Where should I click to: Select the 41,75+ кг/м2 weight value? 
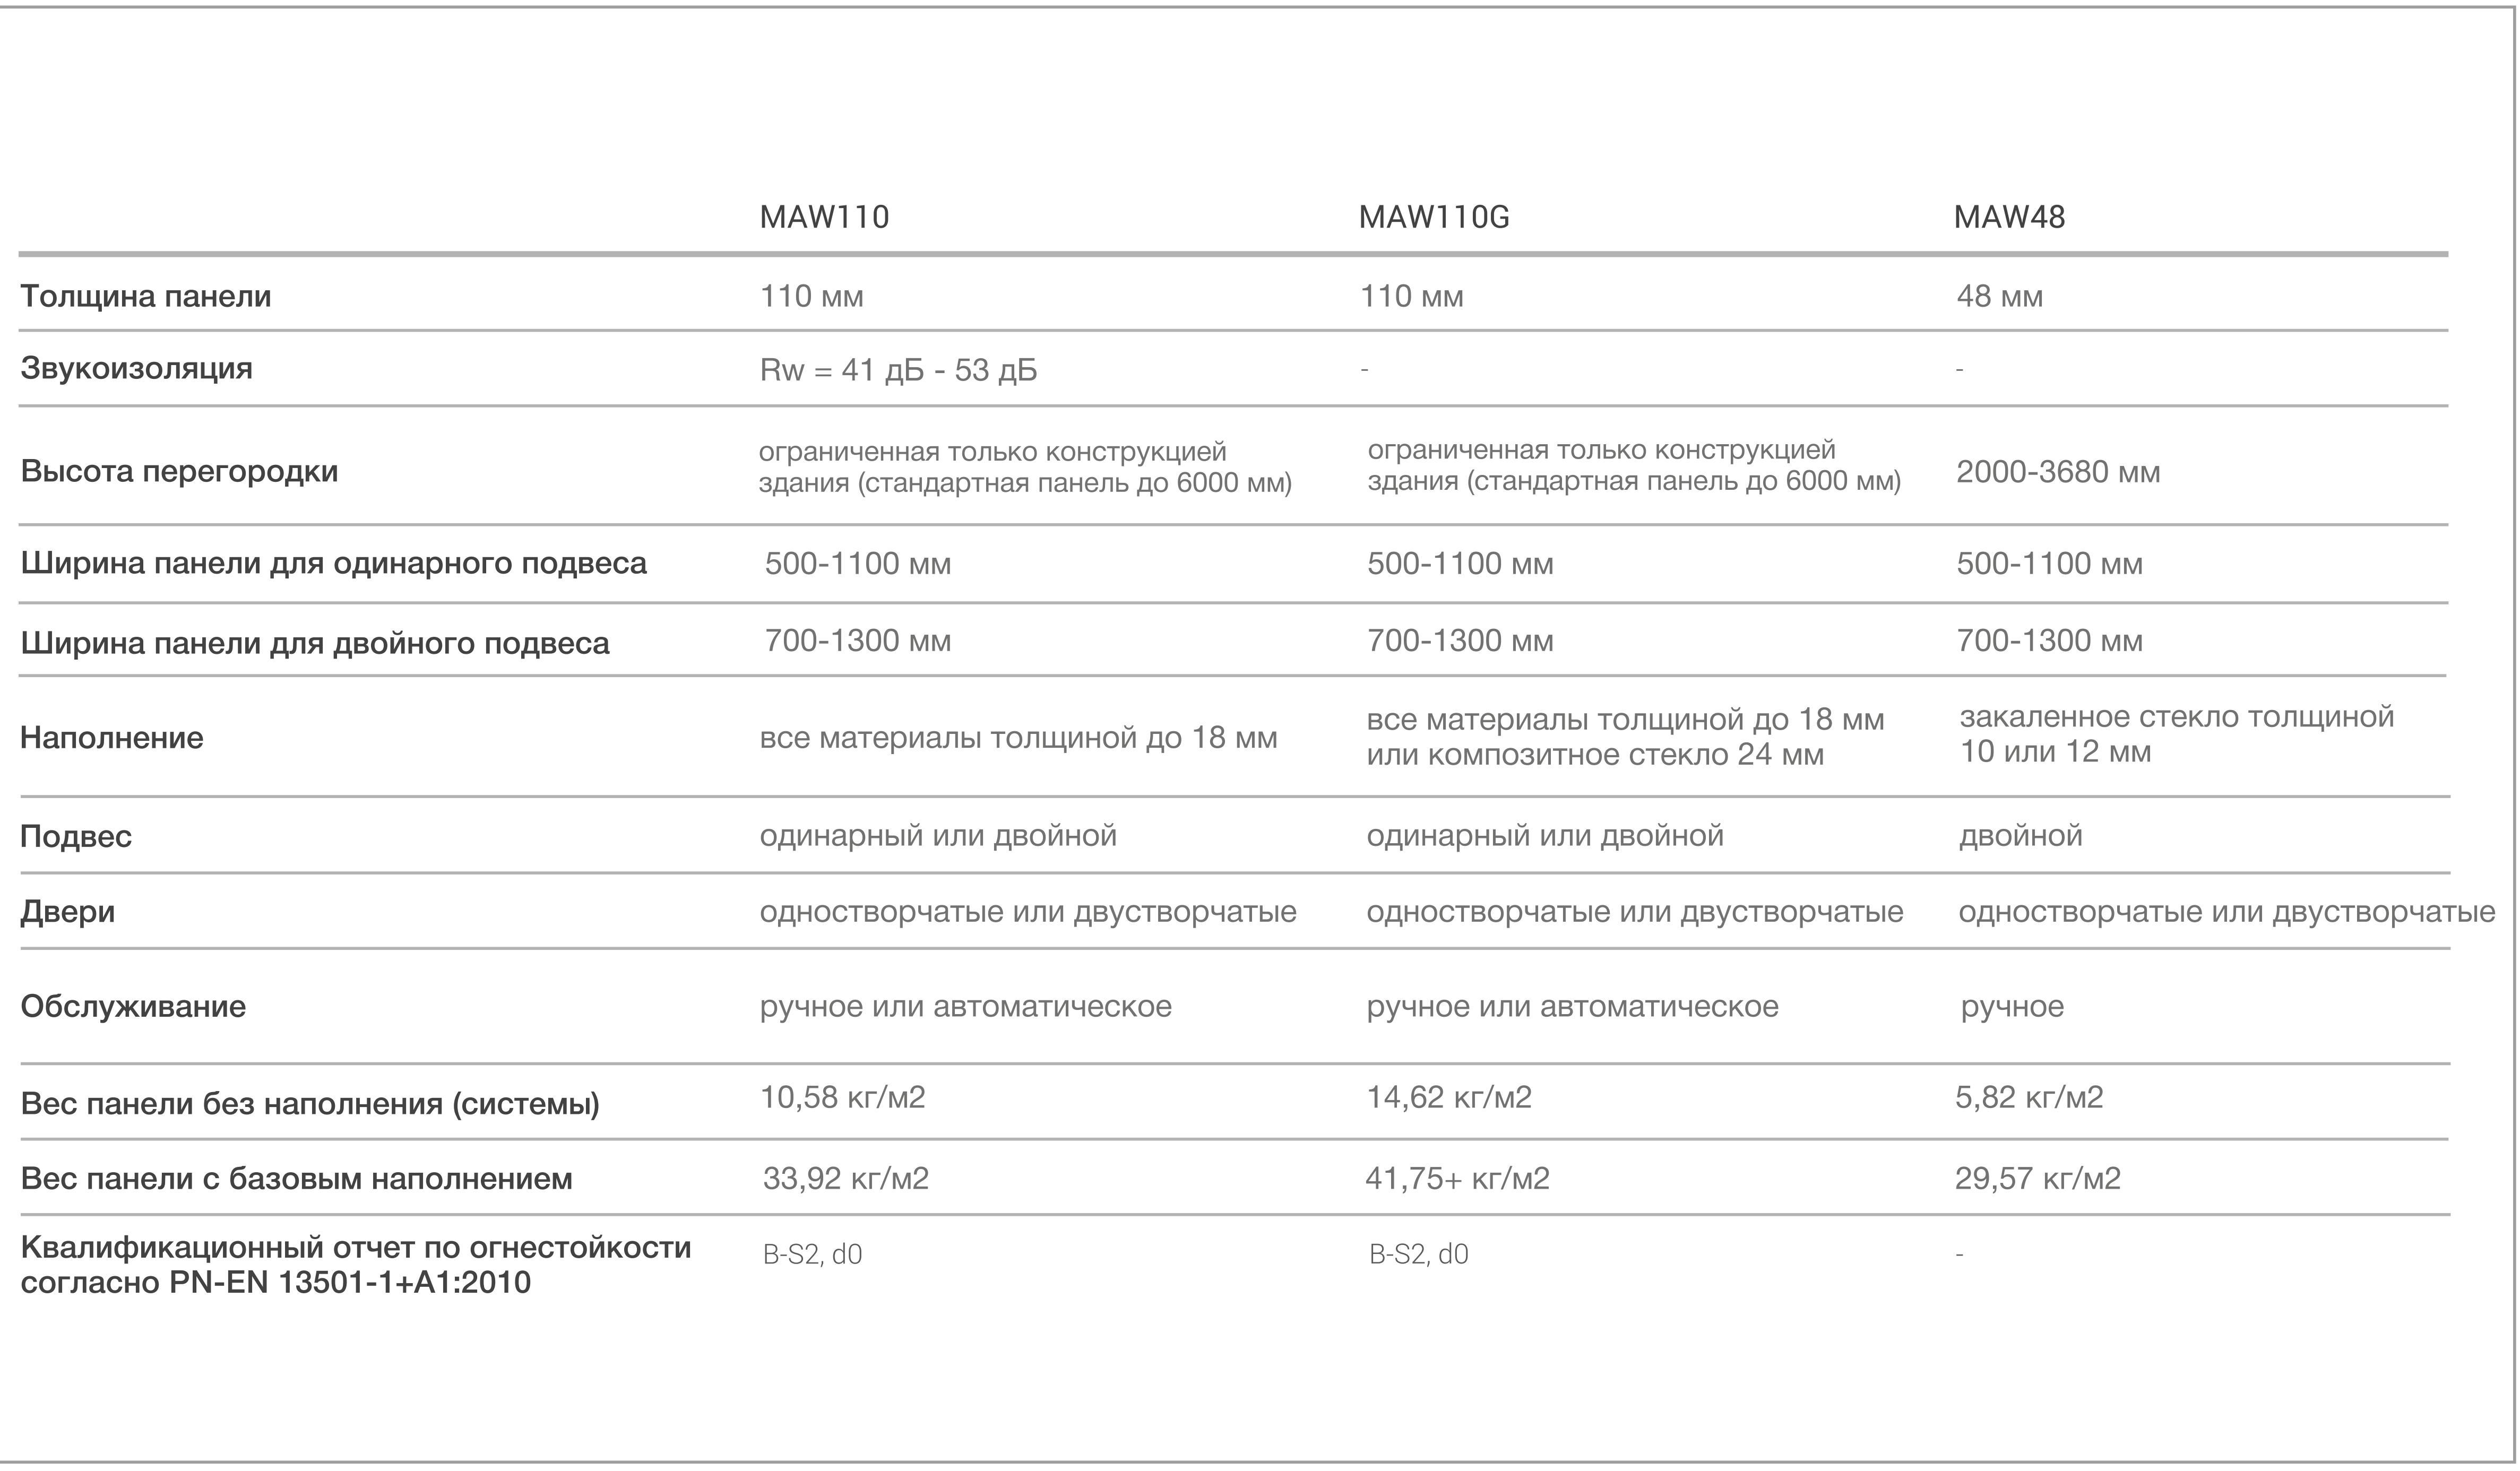(x=1457, y=1179)
